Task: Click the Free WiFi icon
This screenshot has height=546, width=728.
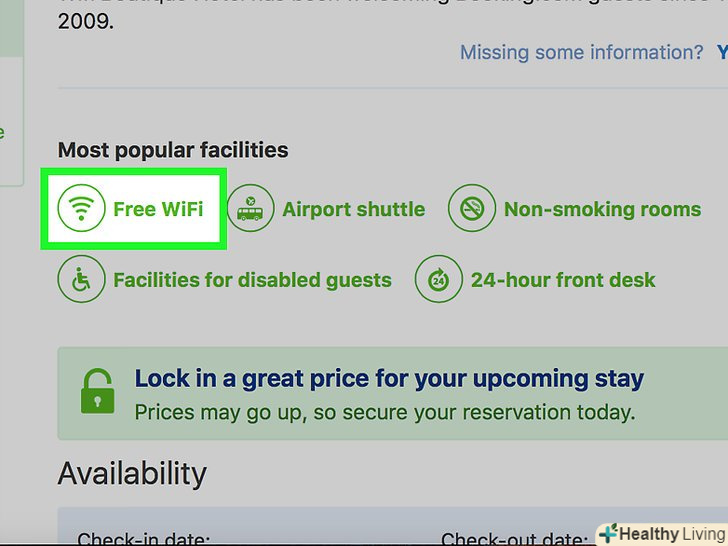Action: coord(82,209)
